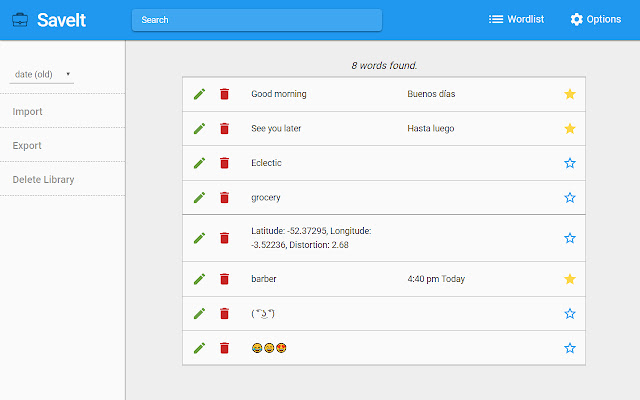Select the 'See you later' text
This screenshot has height=400, width=640.
coord(276,129)
